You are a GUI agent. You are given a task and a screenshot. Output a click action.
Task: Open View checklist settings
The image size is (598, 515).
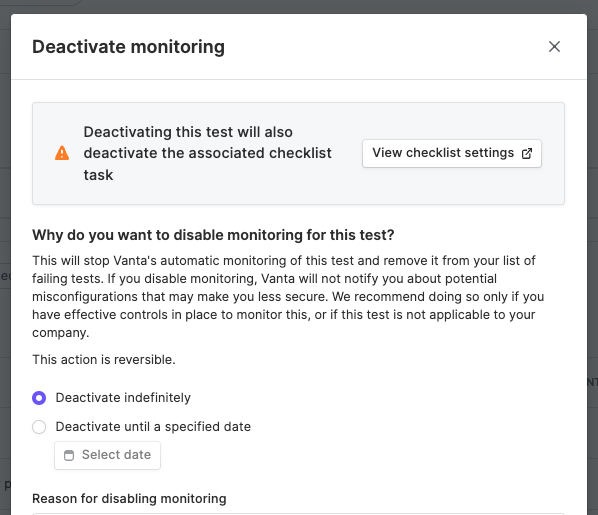click(x=452, y=153)
